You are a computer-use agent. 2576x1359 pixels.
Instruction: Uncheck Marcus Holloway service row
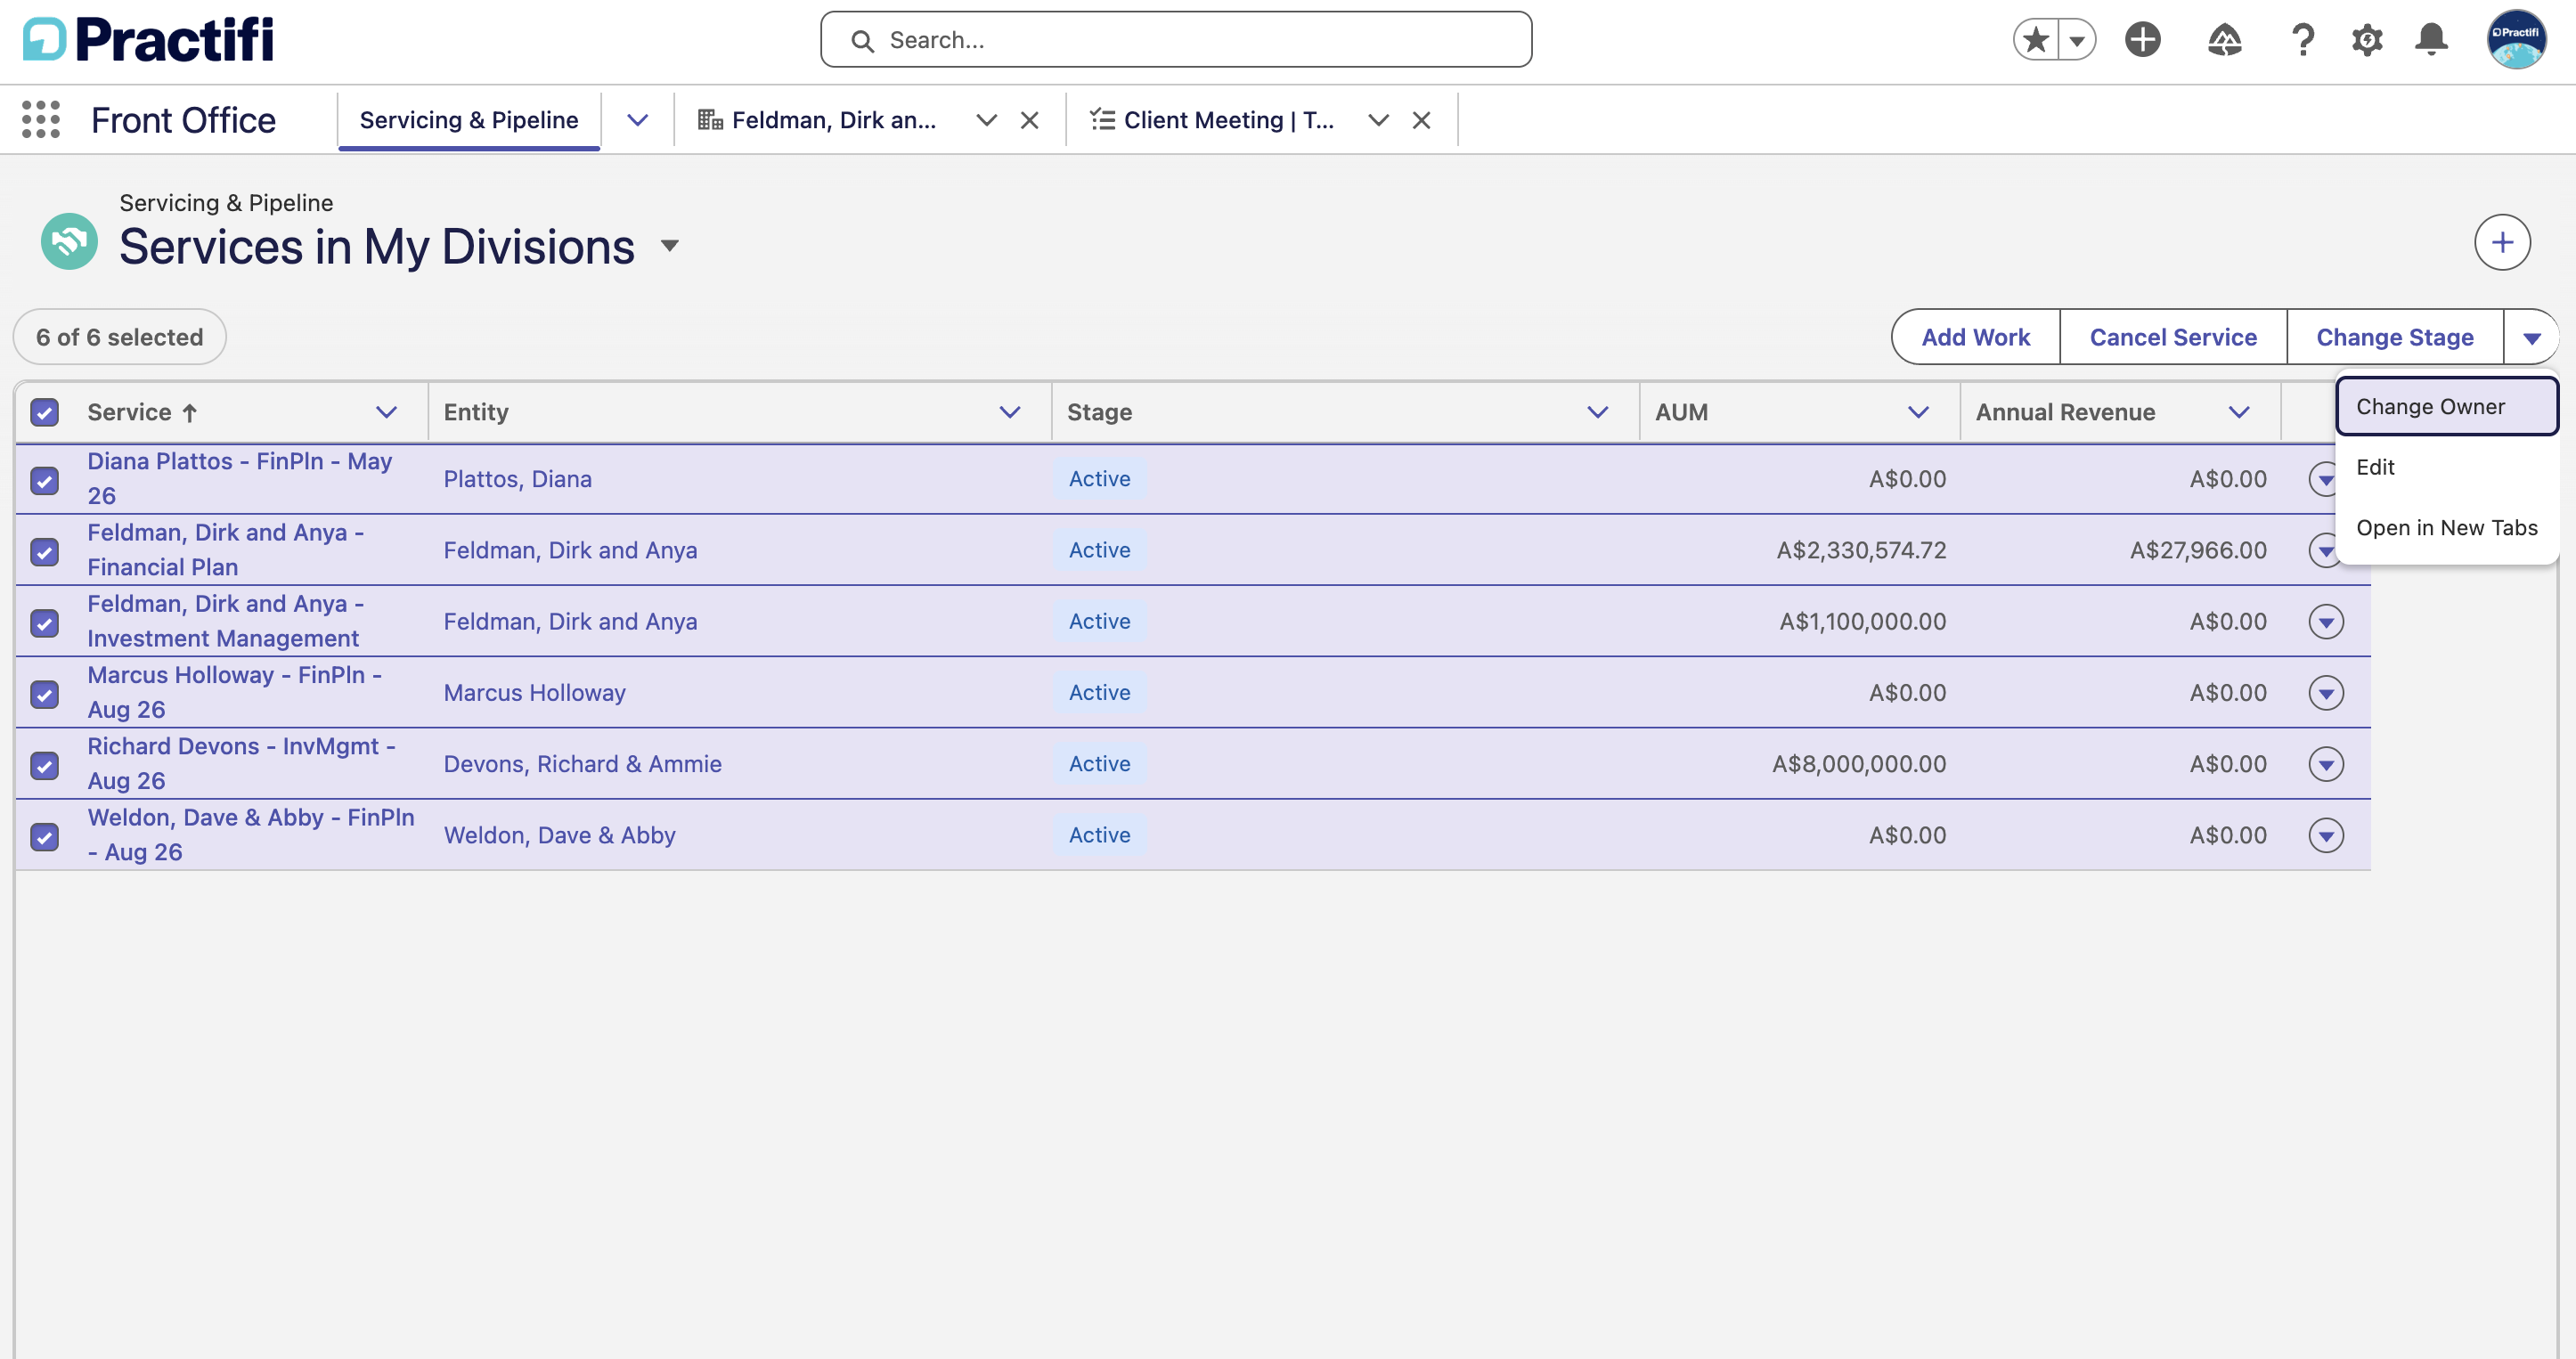[x=44, y=693]
